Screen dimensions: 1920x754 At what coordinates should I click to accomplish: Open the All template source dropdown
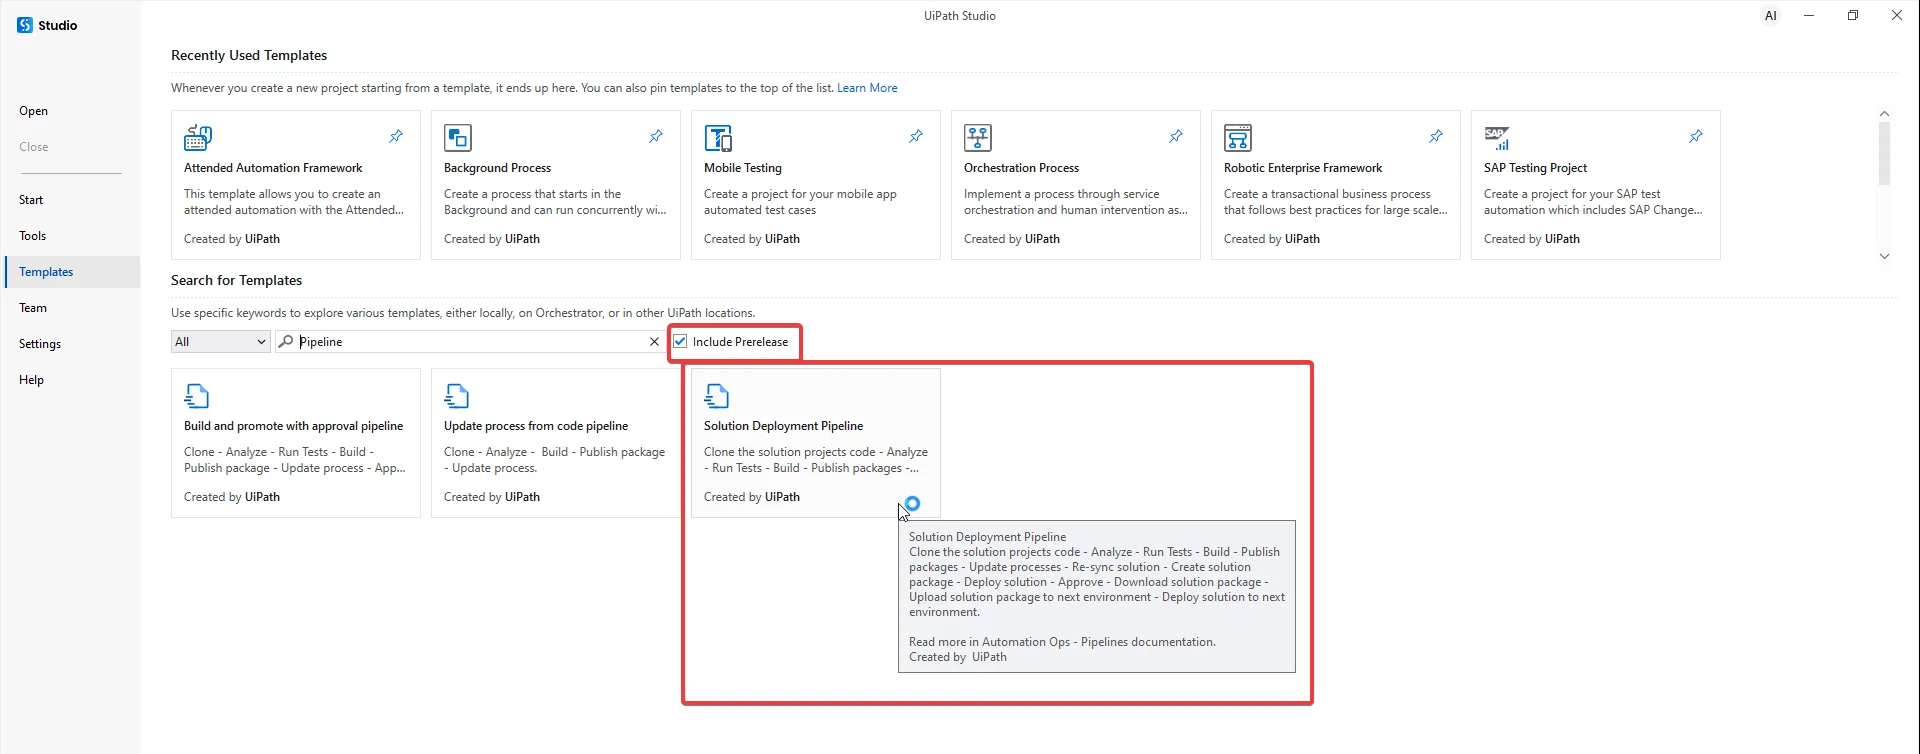220,342
